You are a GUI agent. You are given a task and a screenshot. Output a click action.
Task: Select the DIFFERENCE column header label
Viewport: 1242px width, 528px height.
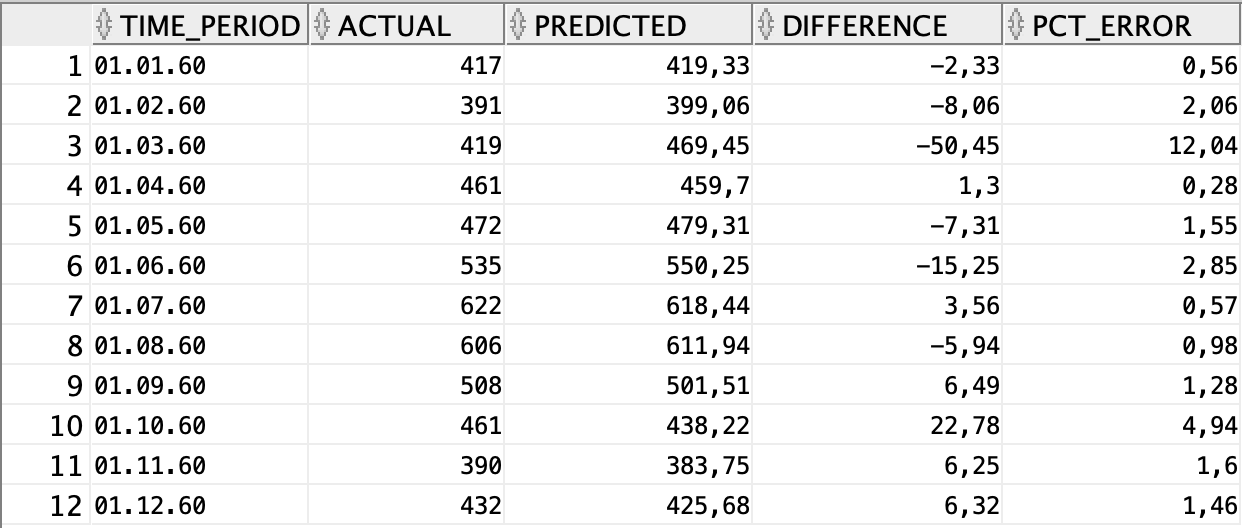[x=864, y=25]
